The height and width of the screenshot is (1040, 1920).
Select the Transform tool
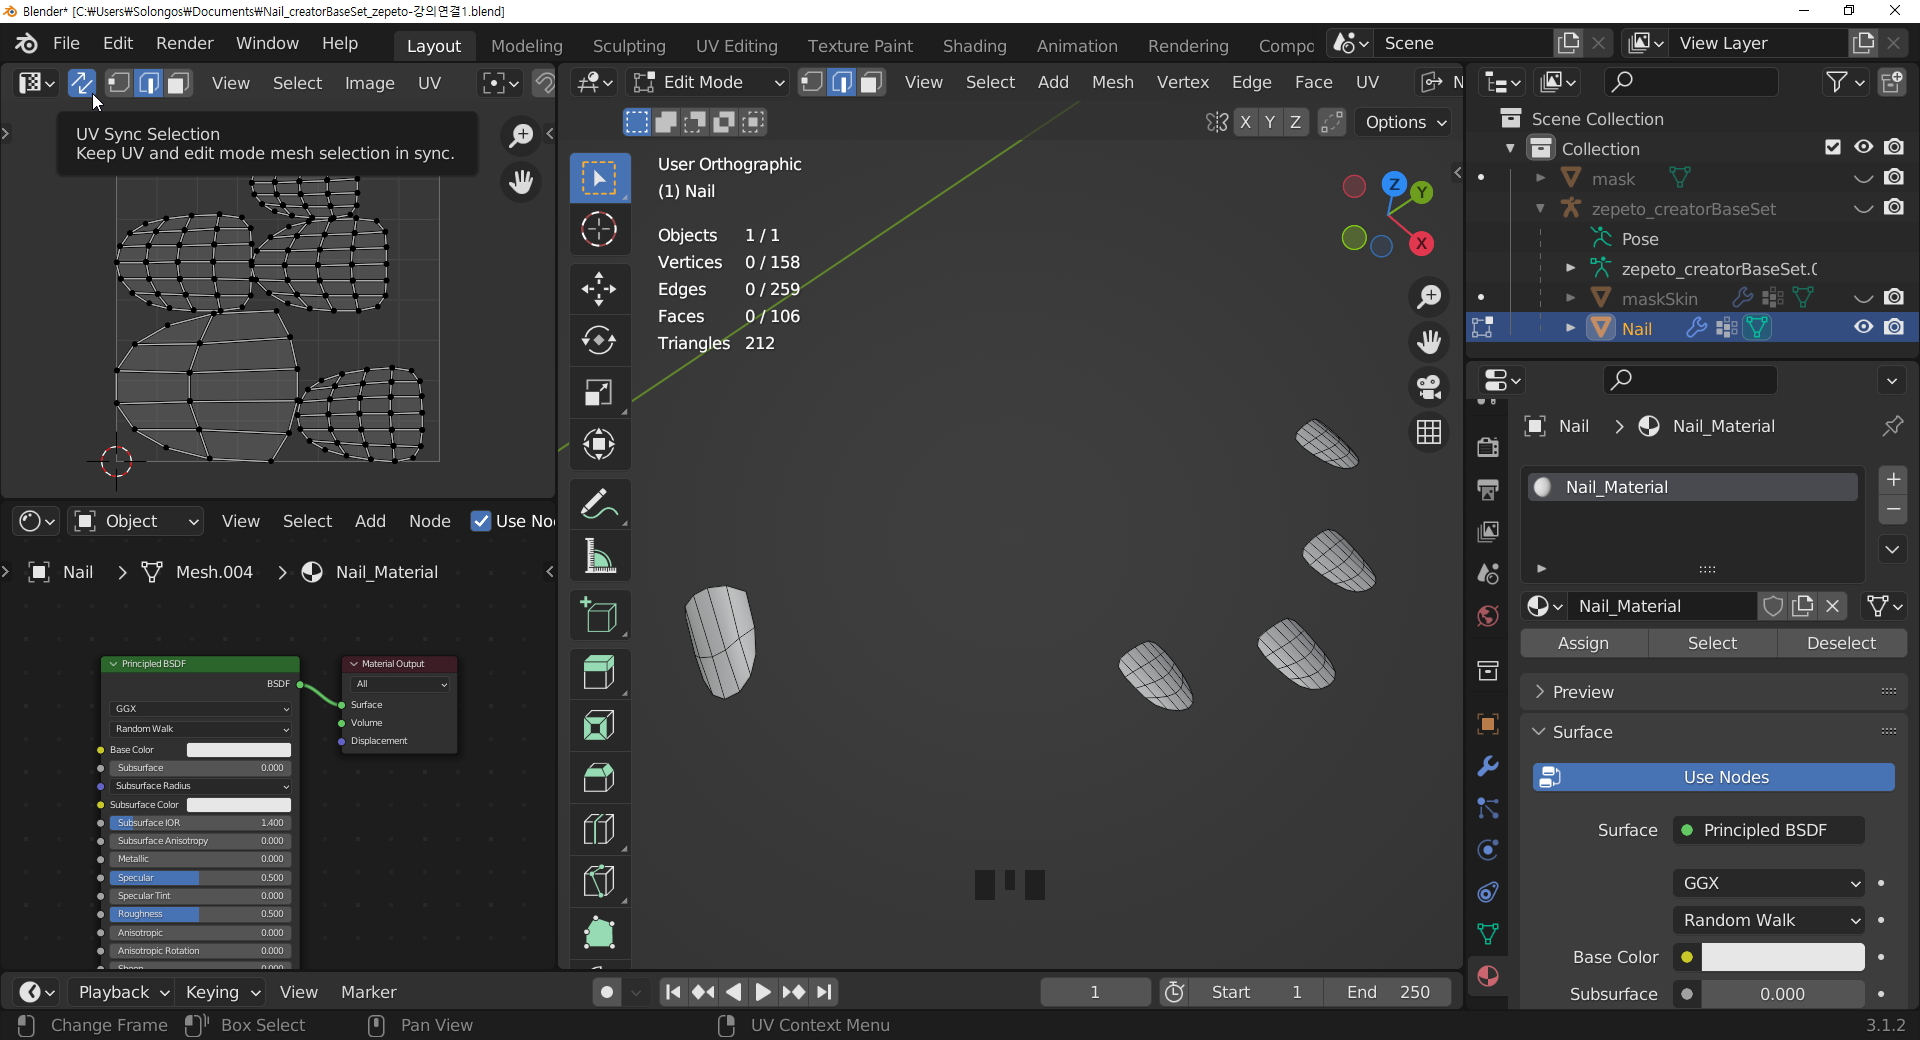coord(599,445)
